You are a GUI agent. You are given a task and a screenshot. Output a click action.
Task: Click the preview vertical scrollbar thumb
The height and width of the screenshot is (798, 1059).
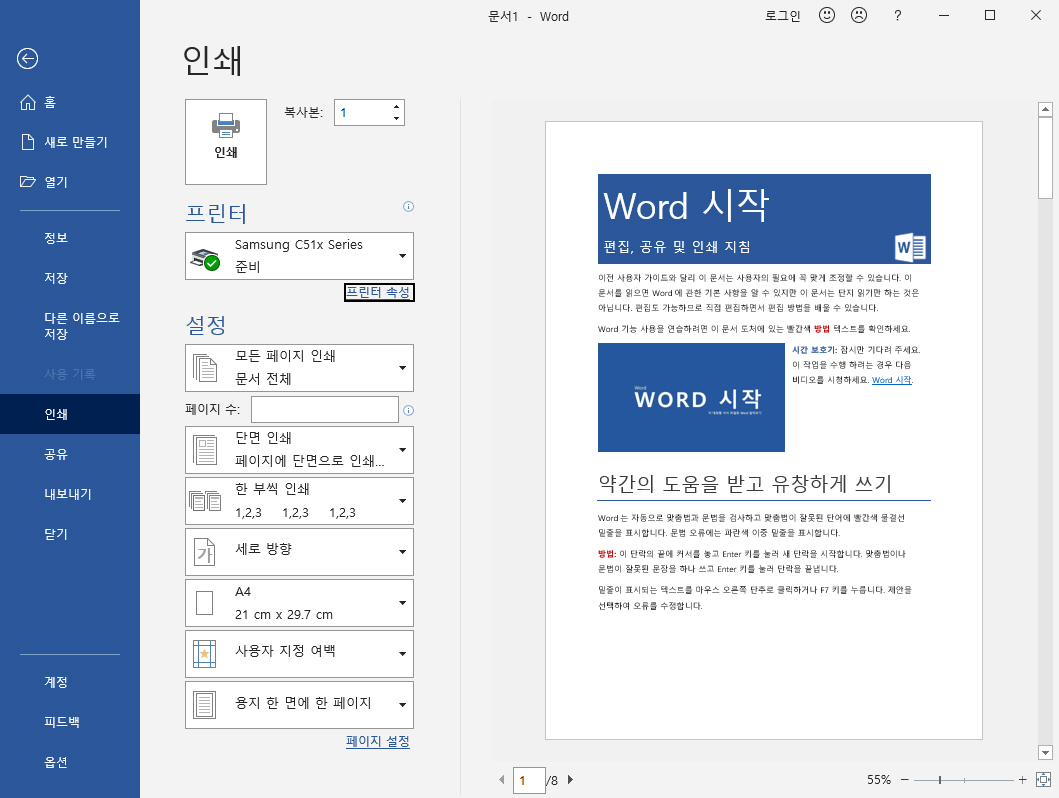(x=1045, y=158)
